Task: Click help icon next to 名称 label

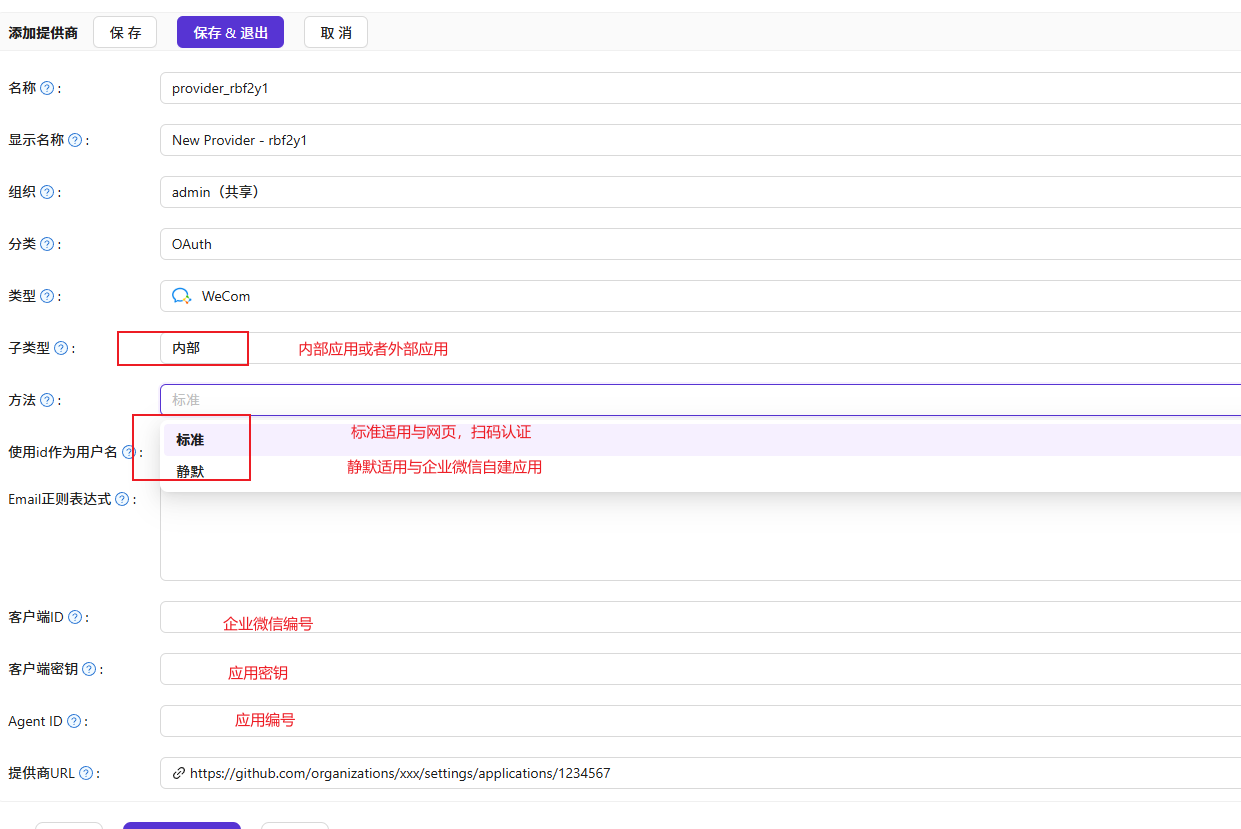Action: pos(47,88)
